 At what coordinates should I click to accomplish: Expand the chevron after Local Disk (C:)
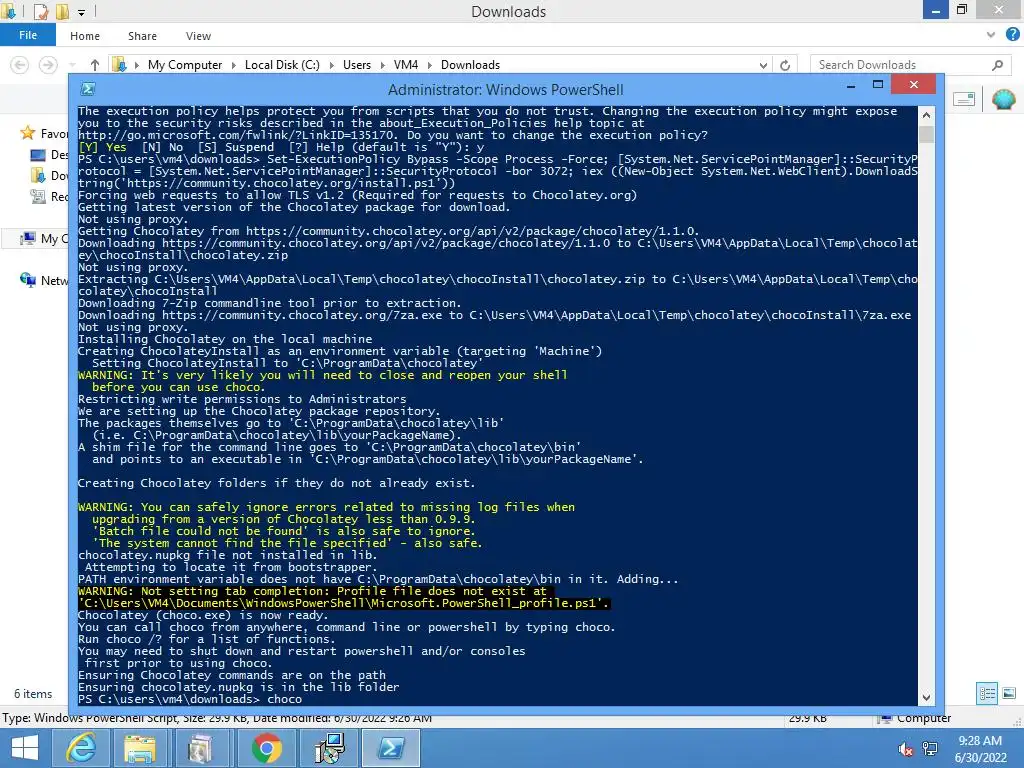click(331, 65)
